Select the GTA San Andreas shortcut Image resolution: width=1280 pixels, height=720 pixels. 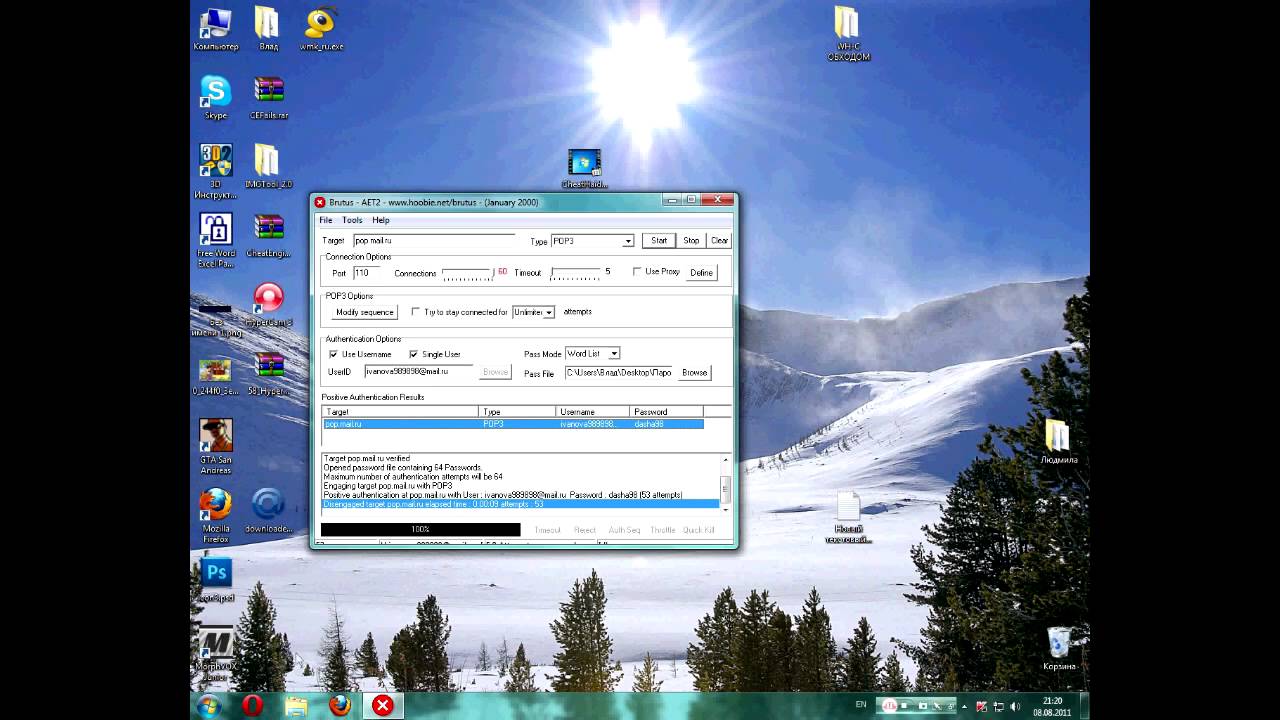(216, 446)
